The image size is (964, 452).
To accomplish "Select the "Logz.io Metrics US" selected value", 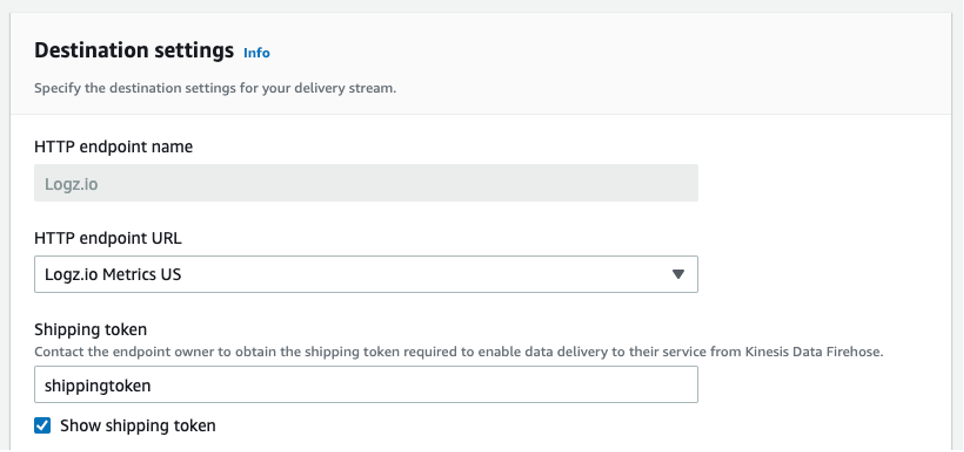I will pos(113,274).
